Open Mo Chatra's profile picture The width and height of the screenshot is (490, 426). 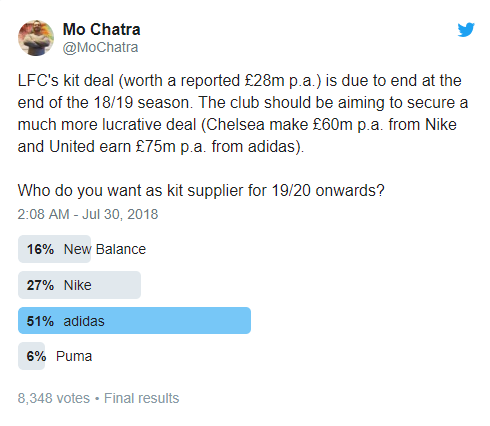[x=36, y=38]
